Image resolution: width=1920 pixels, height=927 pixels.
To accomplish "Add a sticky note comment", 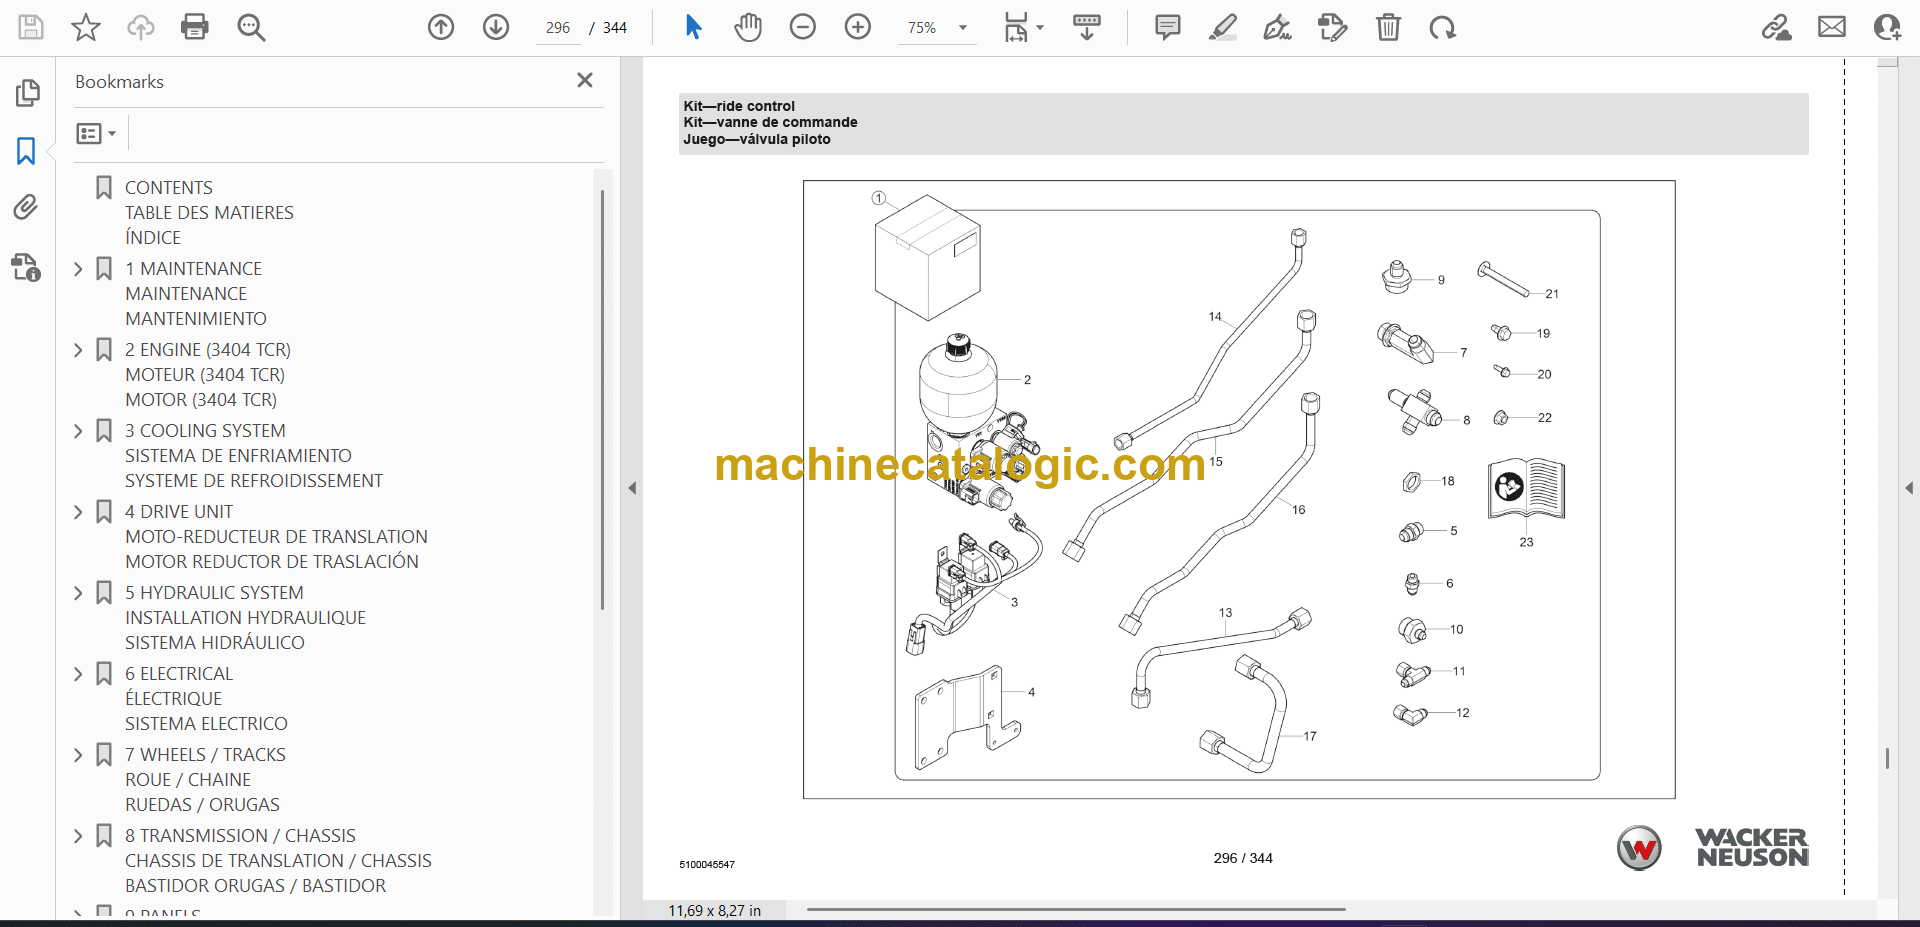I will click(x=1168, y=27).
